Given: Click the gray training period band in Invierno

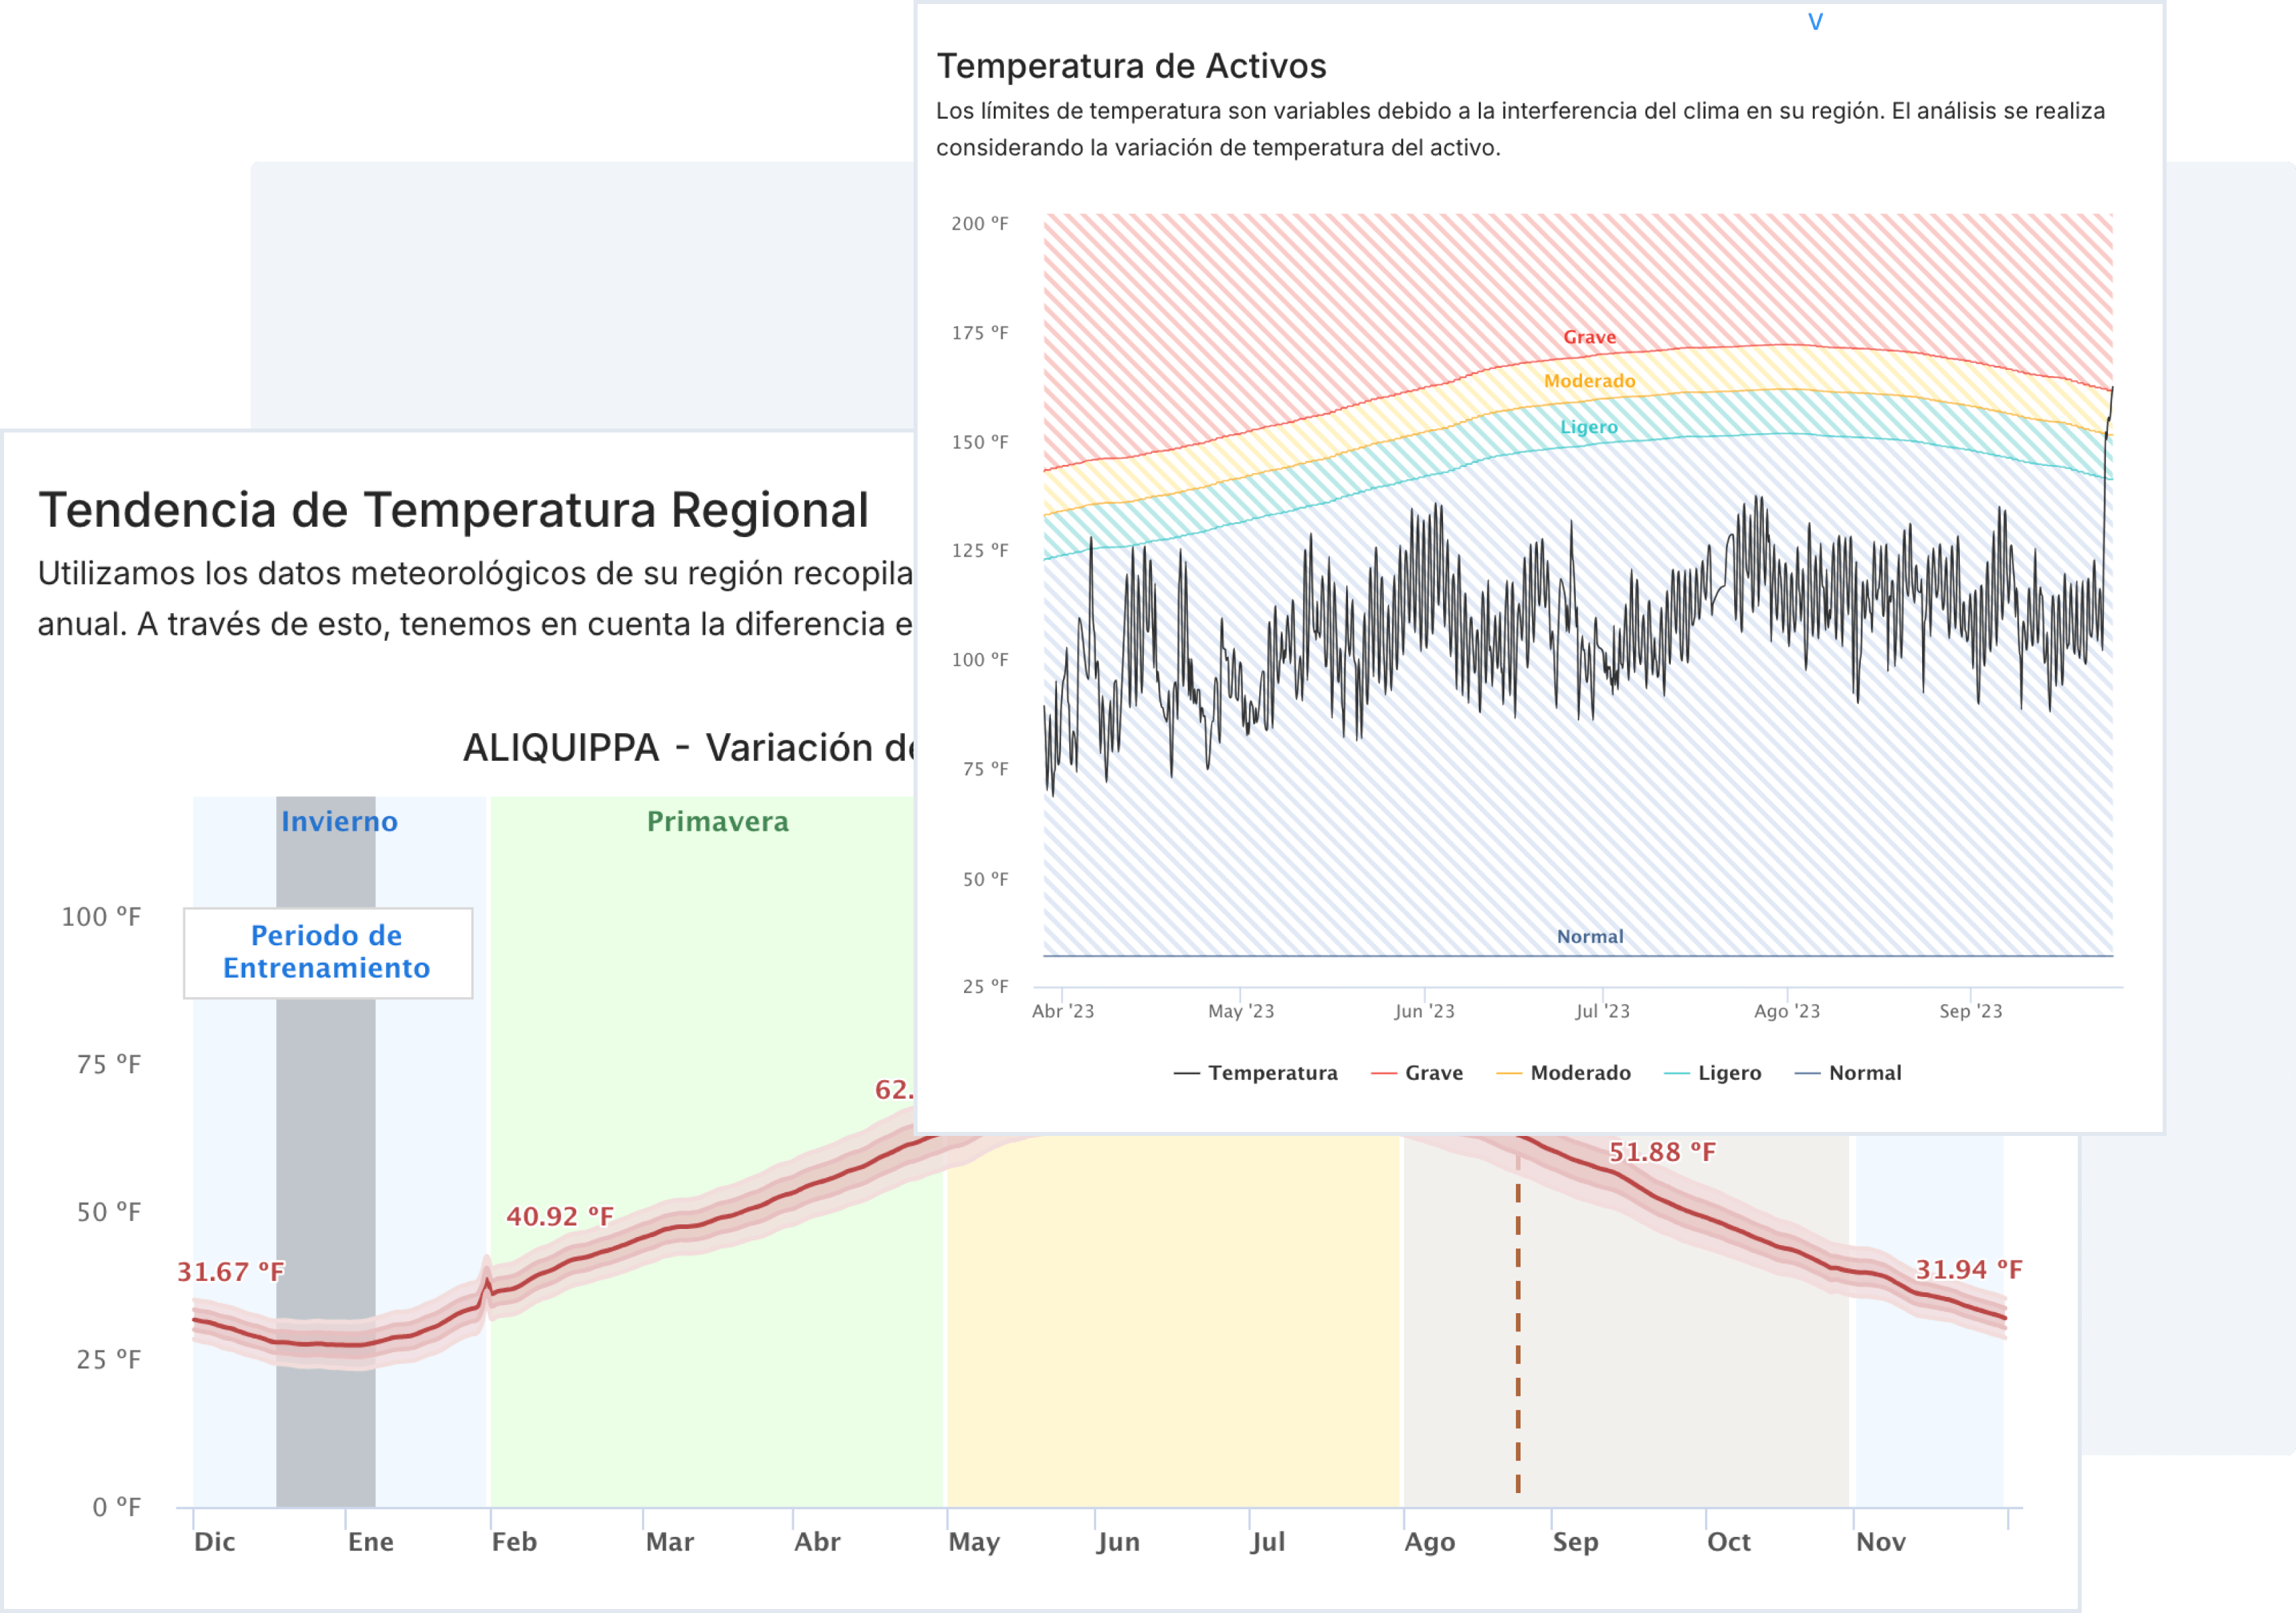Looking at the screenshot, I should tap(325, 1150).
